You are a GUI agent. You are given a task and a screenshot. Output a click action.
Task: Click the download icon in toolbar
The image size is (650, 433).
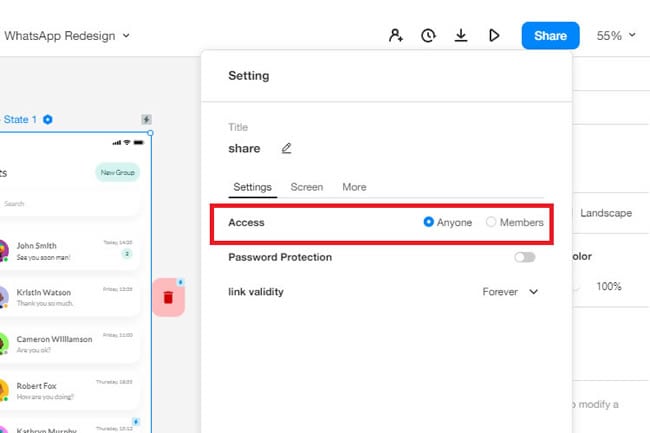point(461,36)
